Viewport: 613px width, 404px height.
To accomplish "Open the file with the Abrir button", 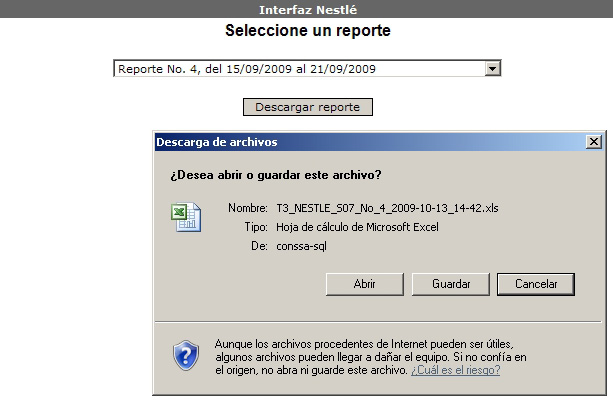I will click(x=364, y=284).
